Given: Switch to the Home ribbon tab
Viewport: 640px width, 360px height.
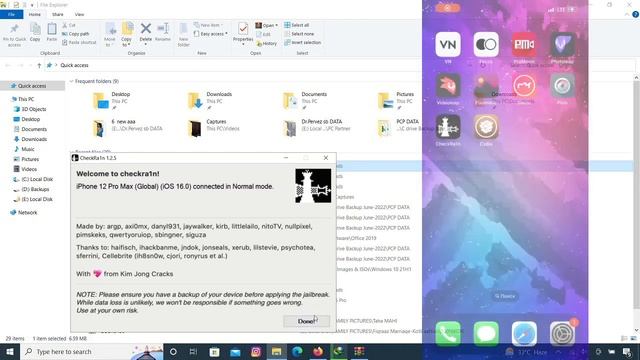Looking at the screenshot, I should coord(35,14).
